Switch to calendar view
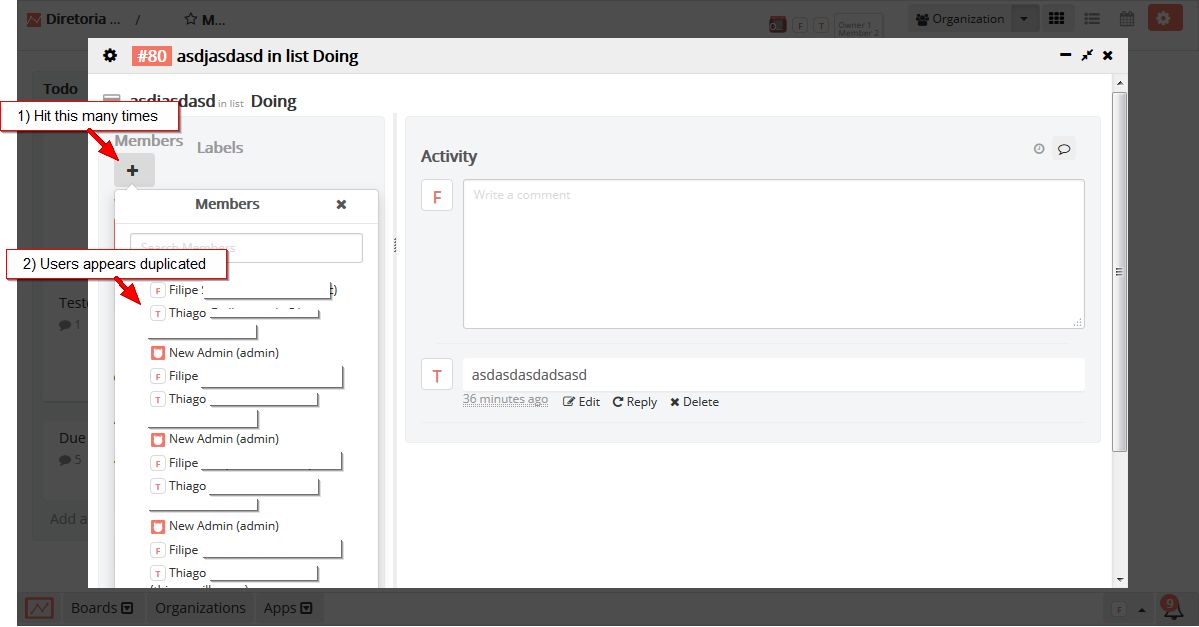The width and height of the screenshot is (1199, 627). (x=1126, y=17)
